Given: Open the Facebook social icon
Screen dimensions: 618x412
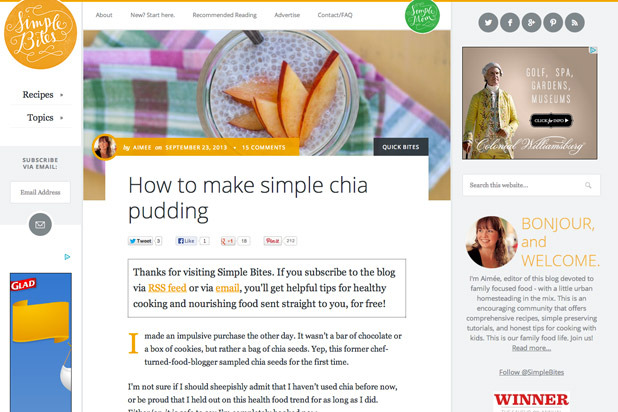Looking at the screenshot, I should point(510,22).
